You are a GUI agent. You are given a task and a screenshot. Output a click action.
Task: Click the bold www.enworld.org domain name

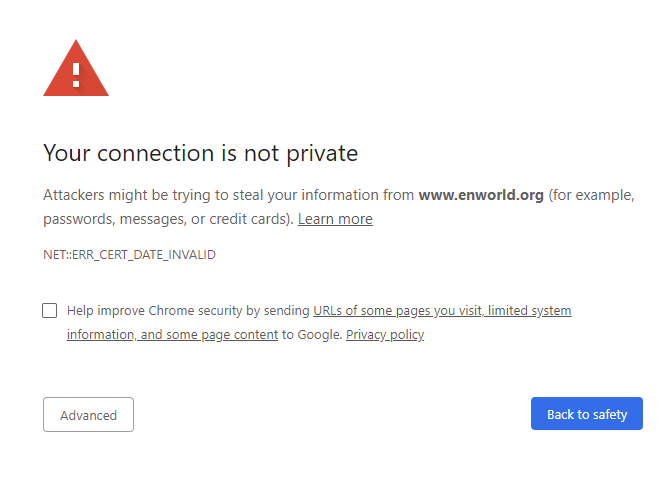tap(481, 195)
